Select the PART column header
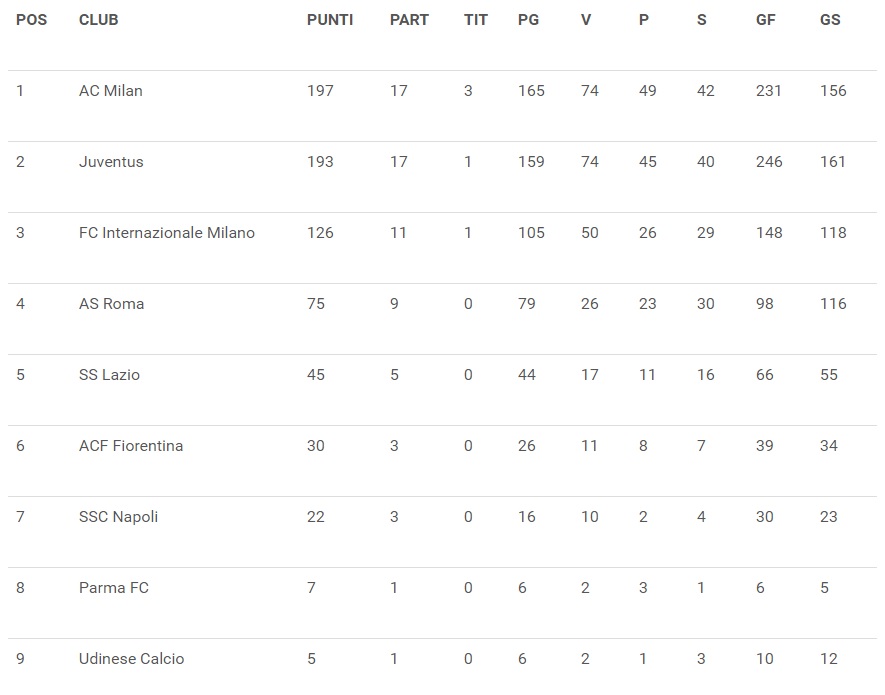Viewport: 885px width, 695px height. click(x=409, y=20)
